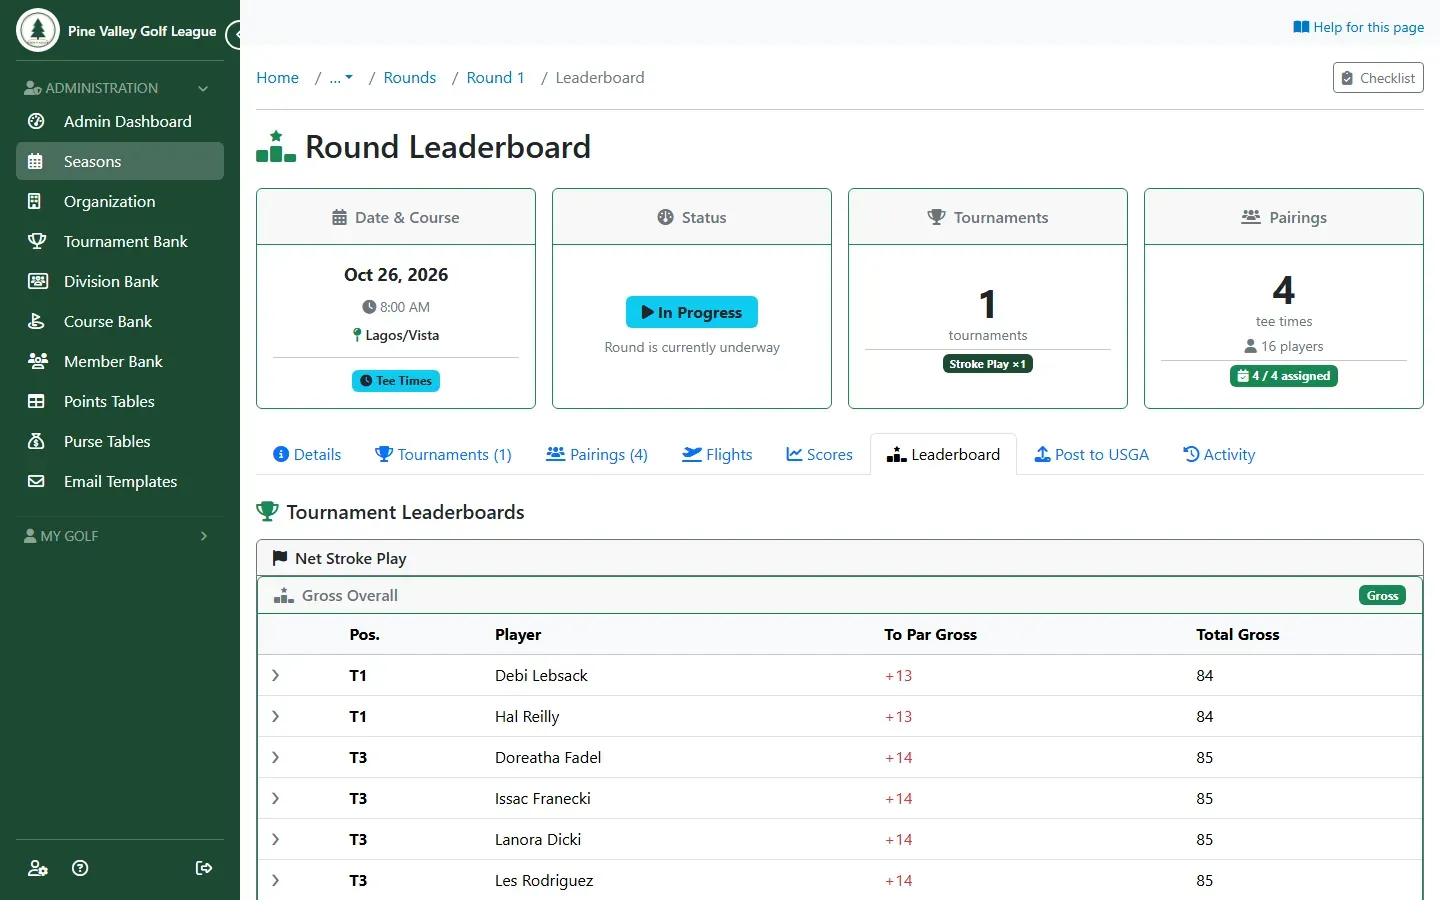Viewport: 1440px width, 900px height.
Task: Open the breadcrumb ellipsis dropdown
Action: pos(341,78)
